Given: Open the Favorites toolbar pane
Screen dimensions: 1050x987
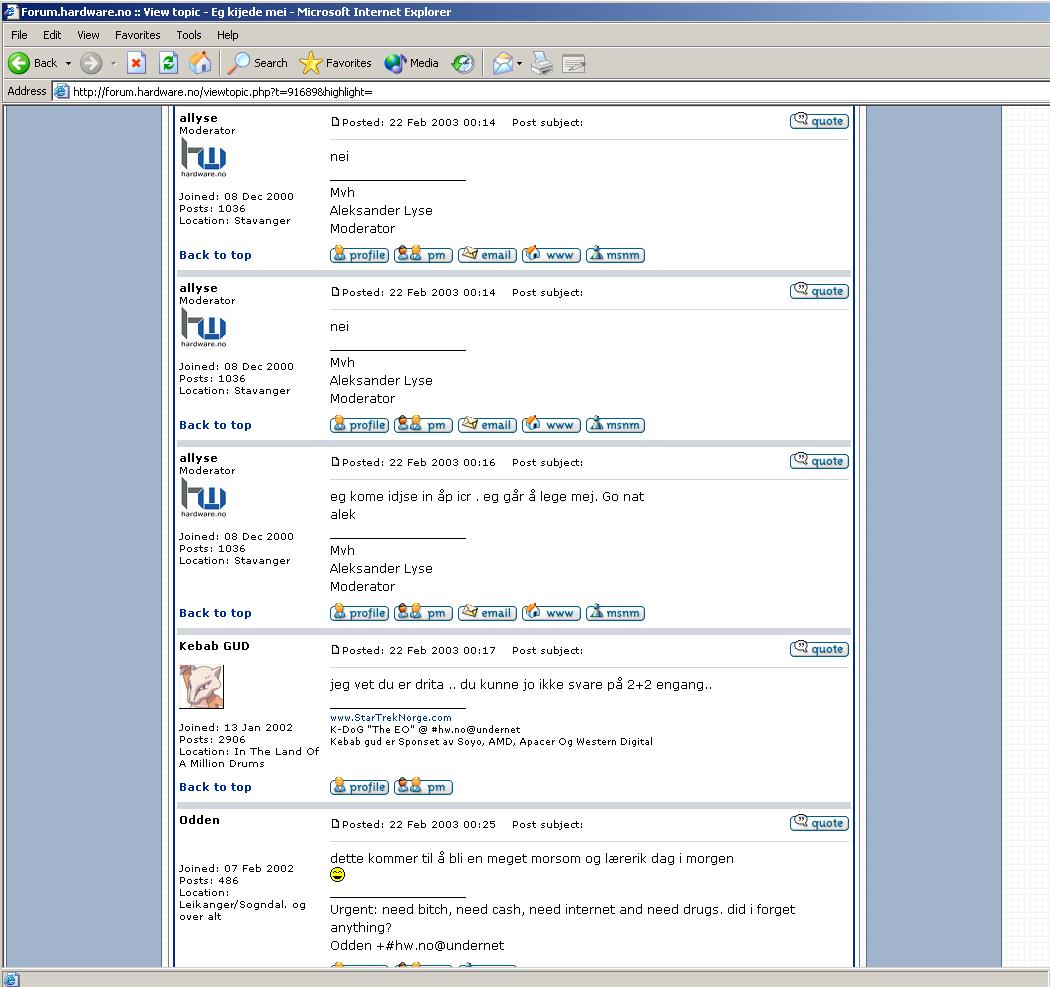Looking at the screenshot, I should [335, 63].
